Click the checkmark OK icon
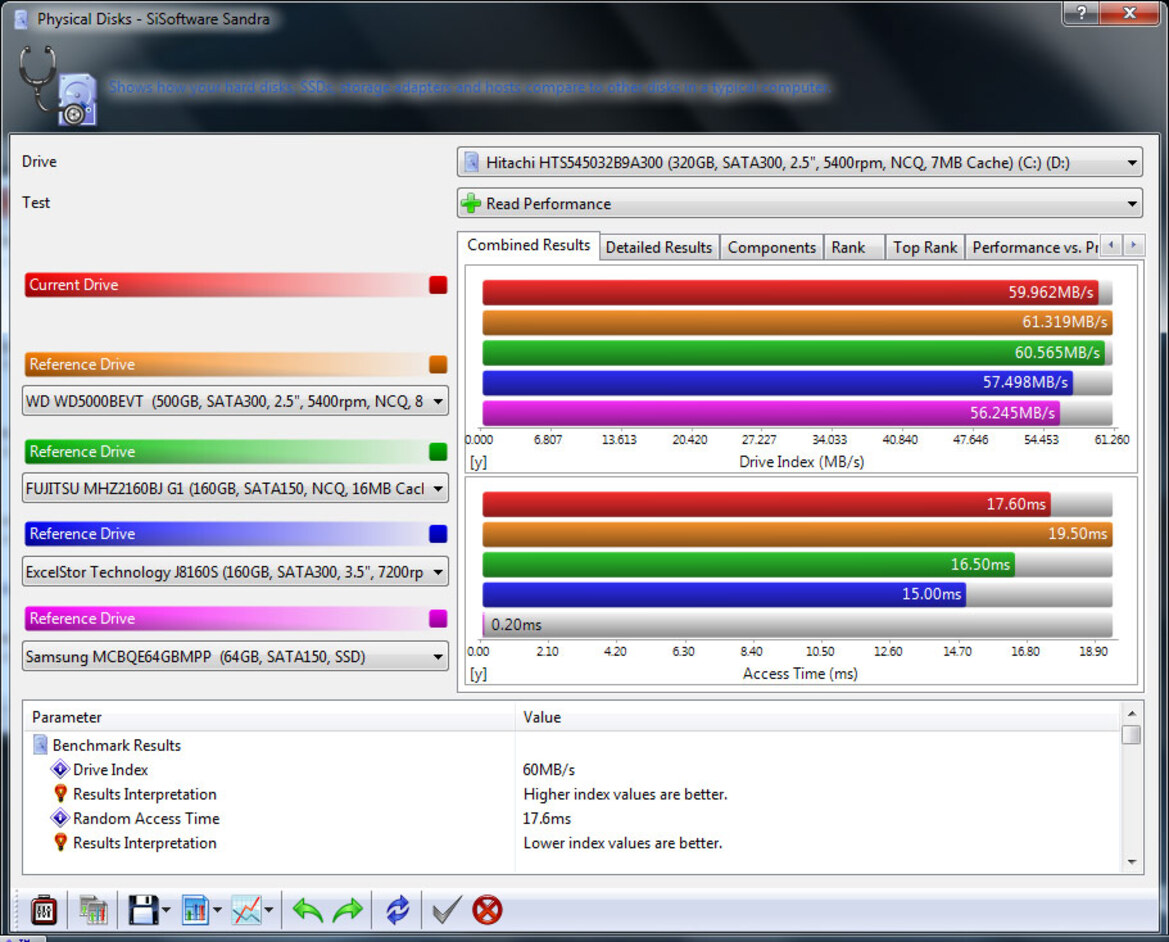 coord(447,910)
